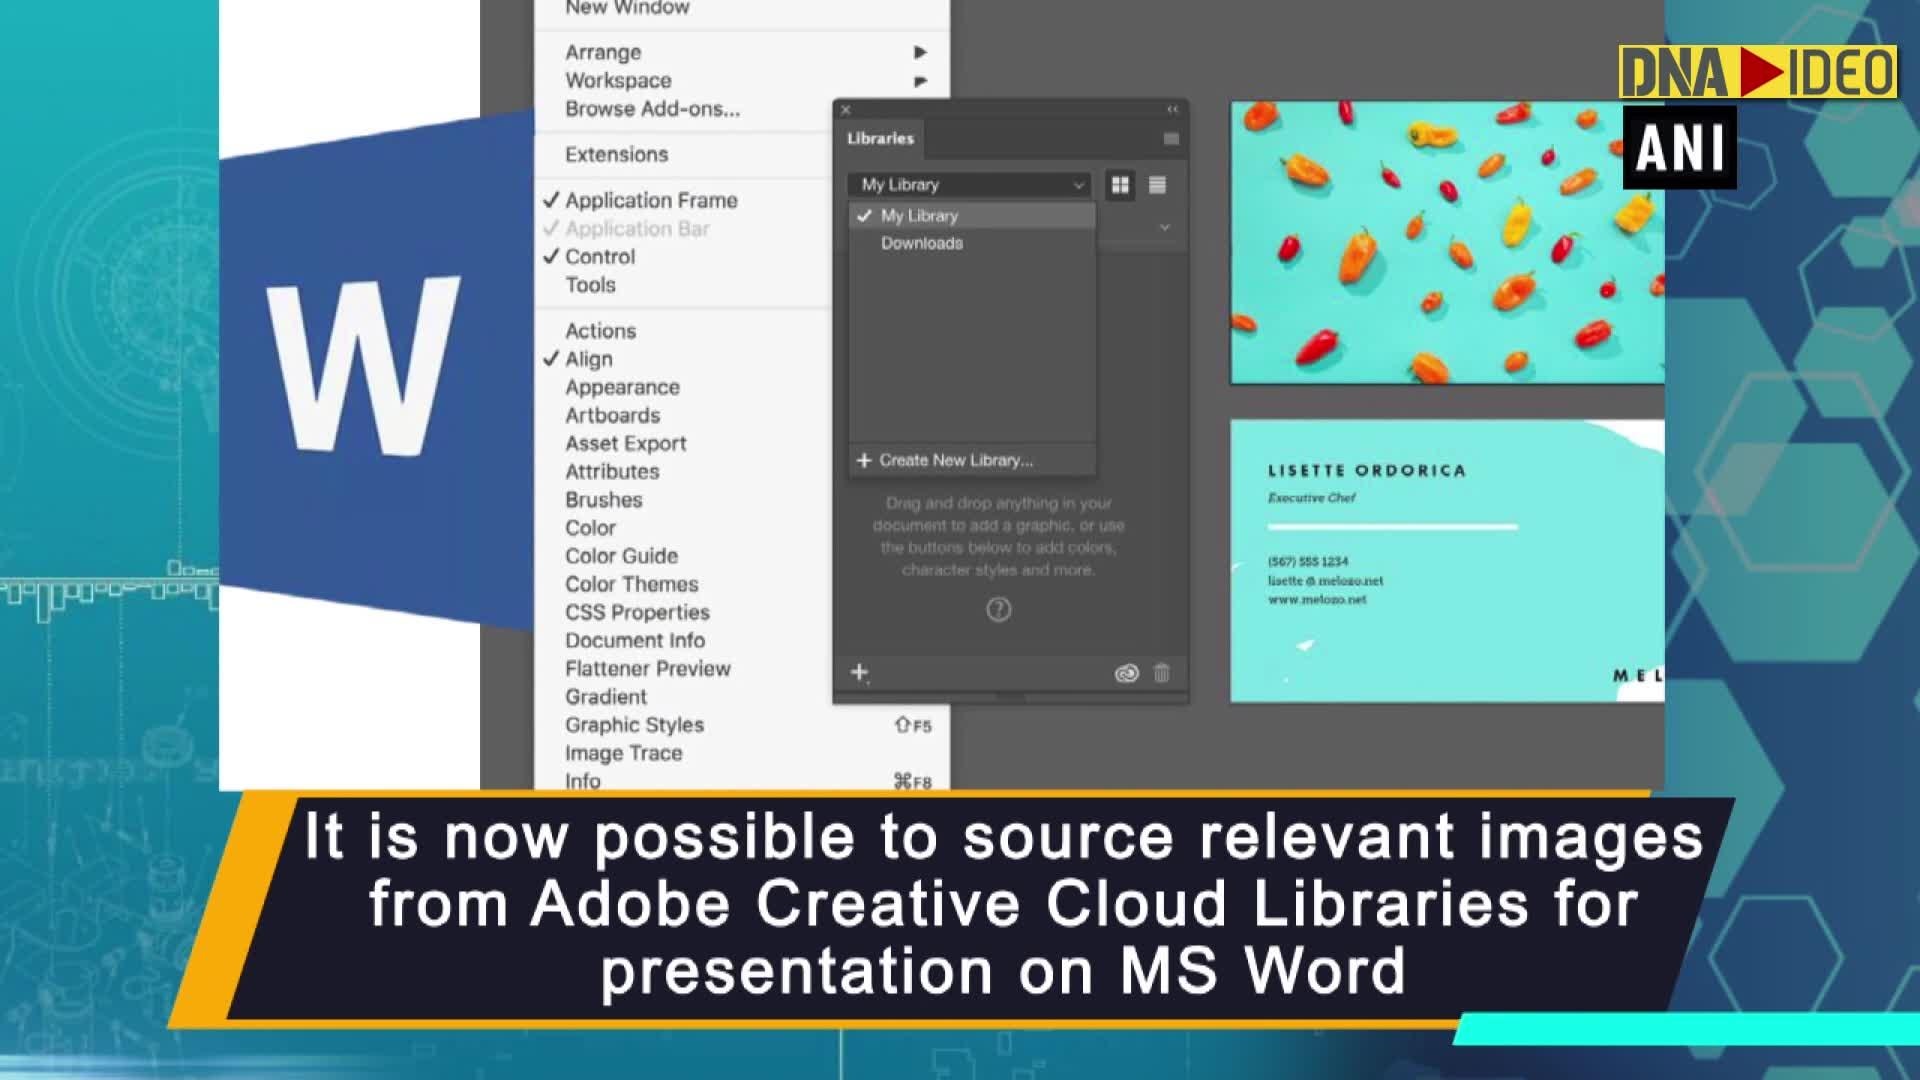Select Browse Add-ons in the menu
The width and height of the screenshot is (1920, 1080).
pos(652,109)
